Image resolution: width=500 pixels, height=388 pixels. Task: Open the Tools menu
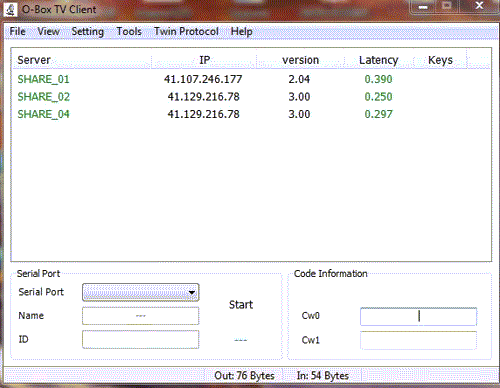(x=129, y=32)
